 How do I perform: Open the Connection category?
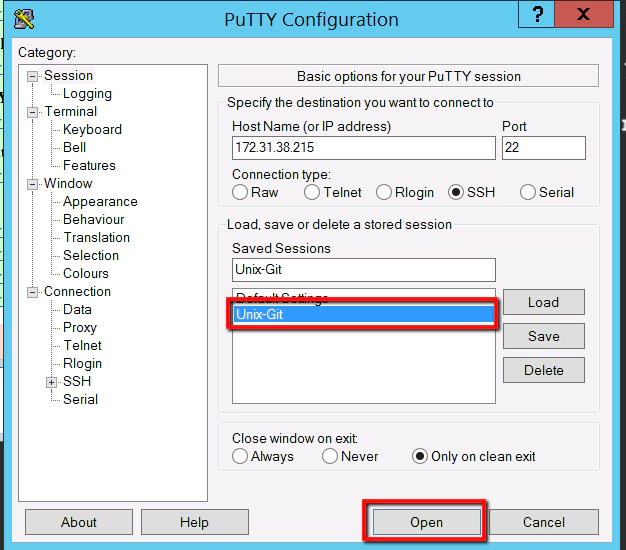click(x=77, y=291)
